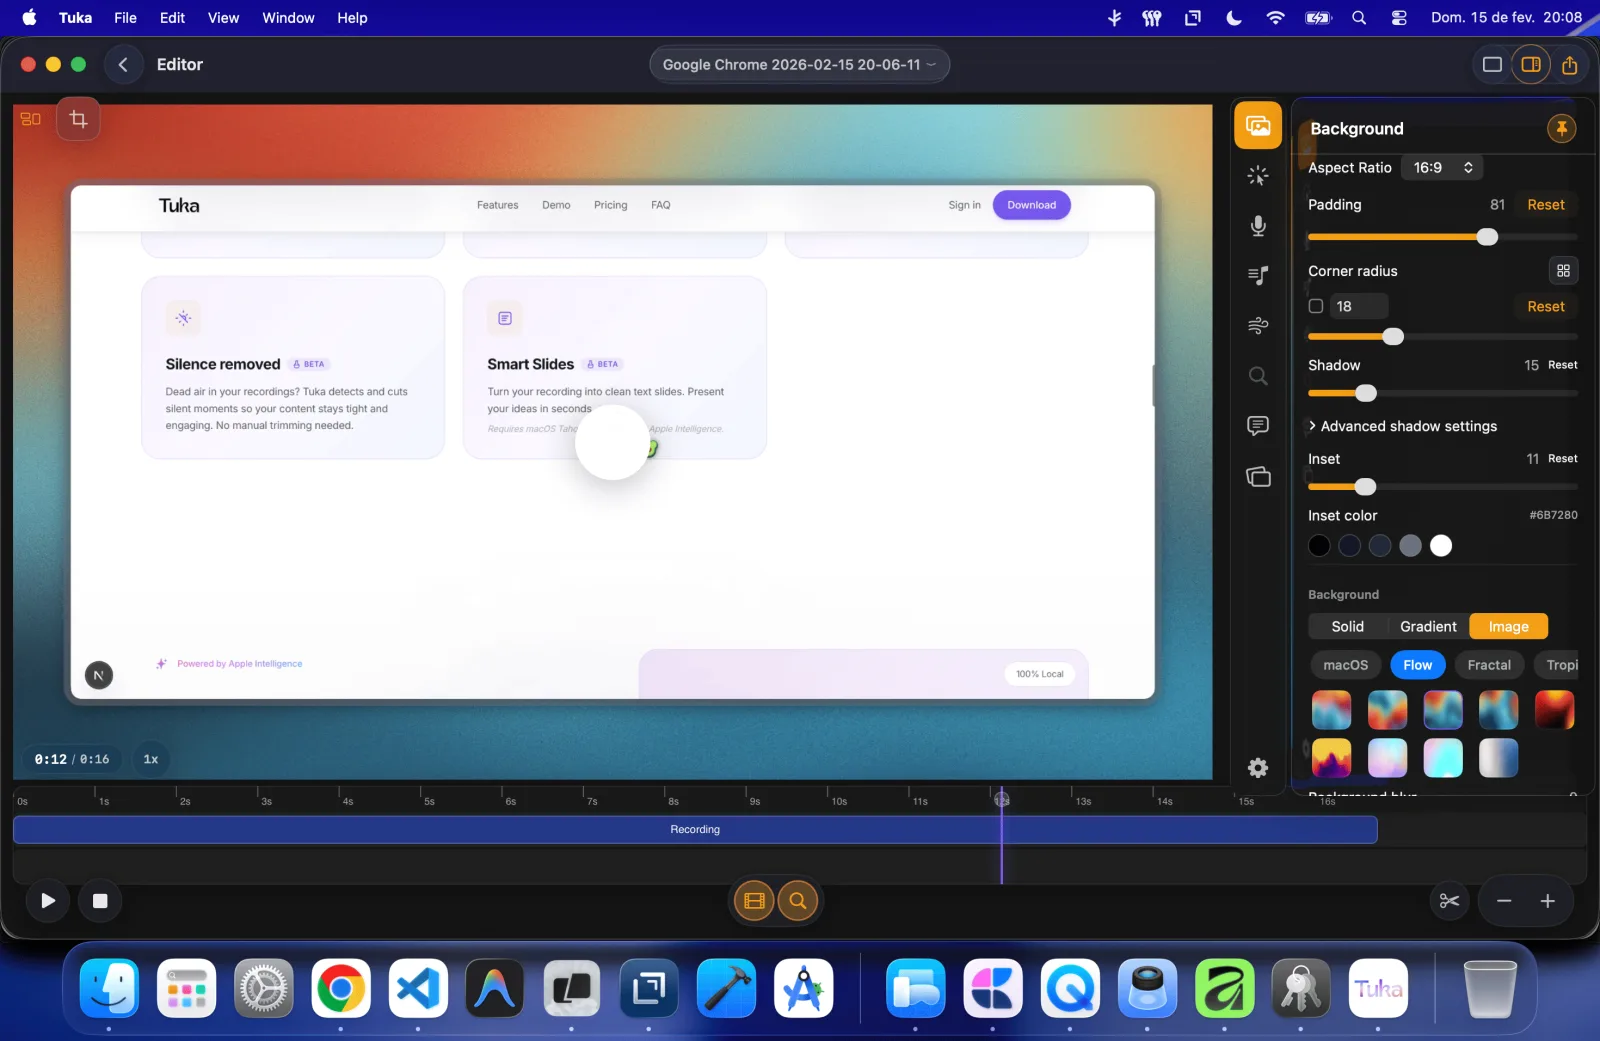1600x1041 pixels.
Task: Open the Aspect Ratio 16:9 dropdown
Action: [1442, 167]
